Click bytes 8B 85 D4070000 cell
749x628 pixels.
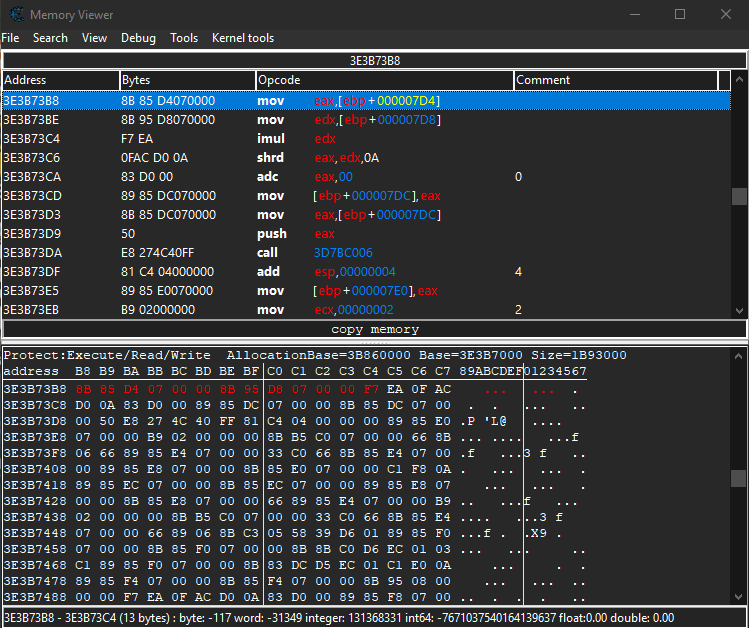click(x=168, y=101)
